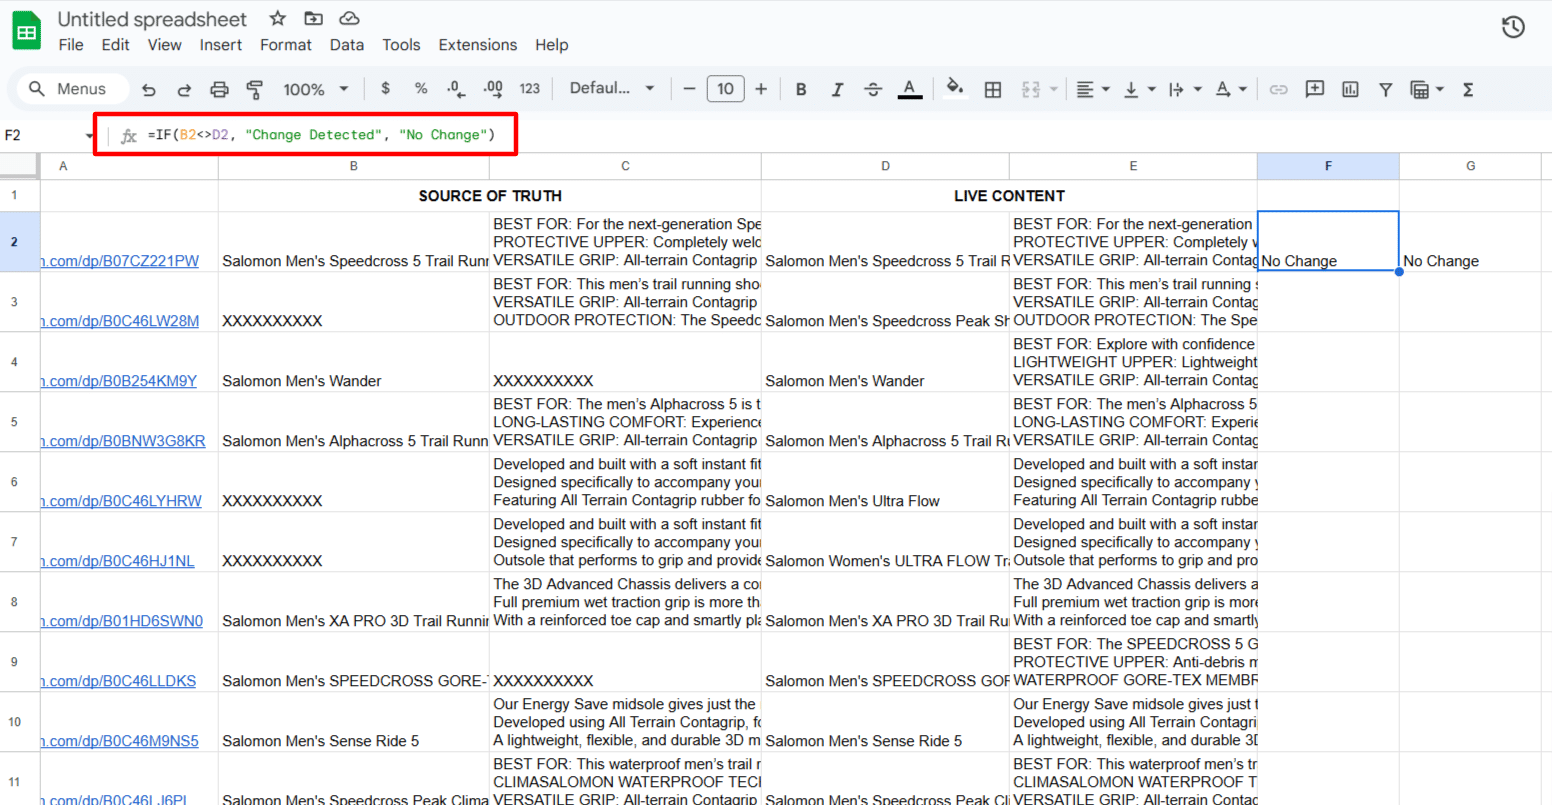
Task: Expand the default font dropdown
Action: pos(611,88)
